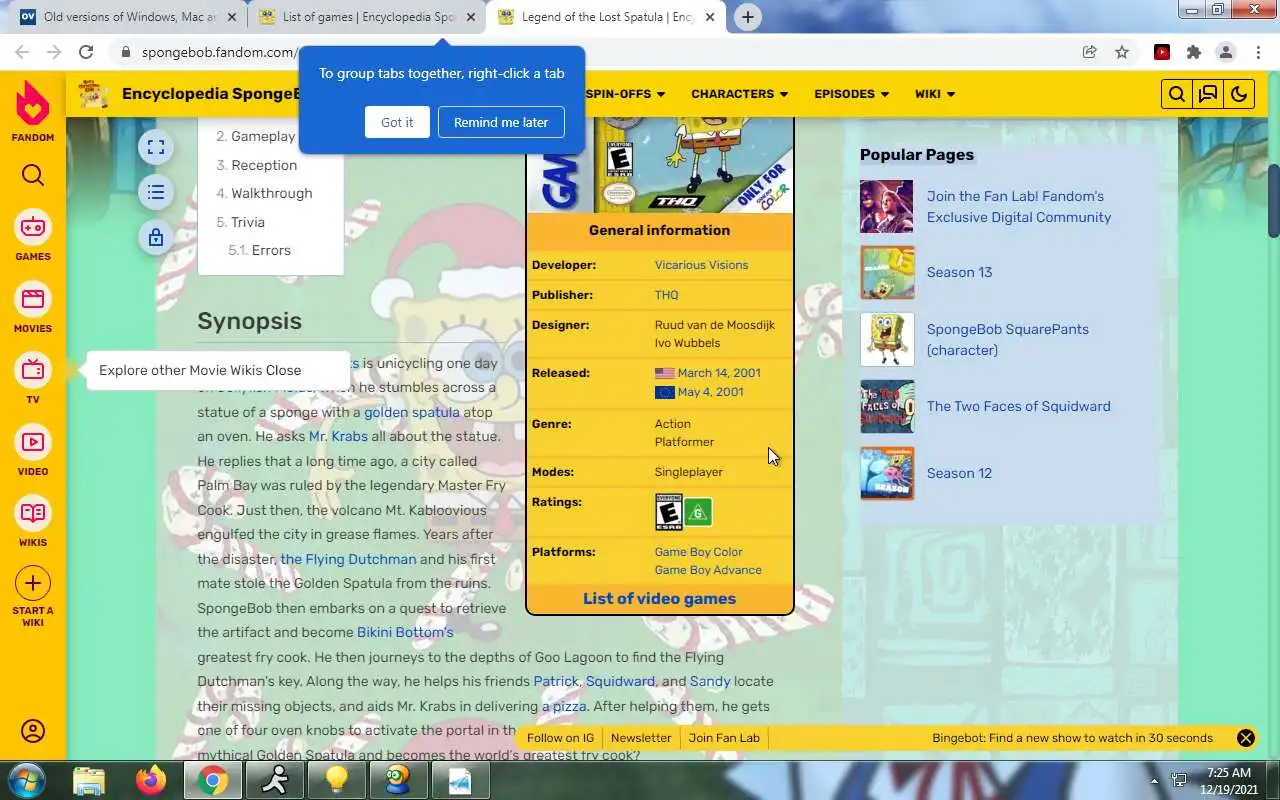Share this page icon in address bar
1280x800 pixels.
(1090, 52)
